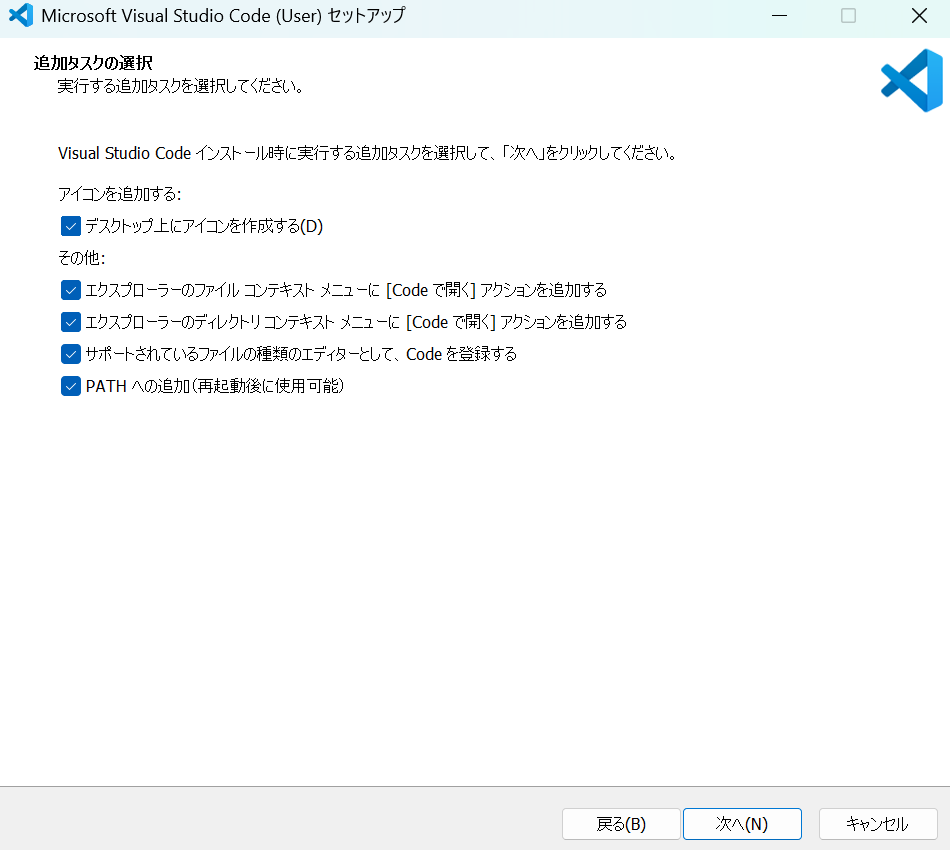
Task: Toggle the register Code as editor checkbox
Action: (71, 354)
